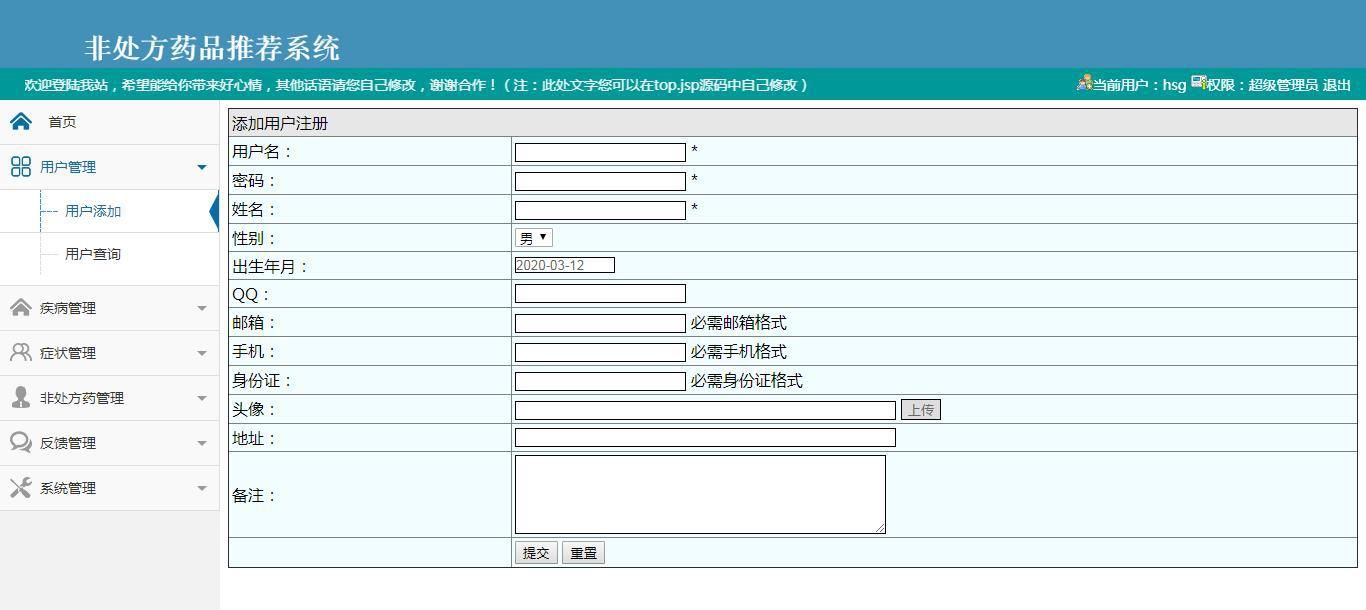Click the 上传 upload button
This screenshot has height=610, width=1366.
921,409
